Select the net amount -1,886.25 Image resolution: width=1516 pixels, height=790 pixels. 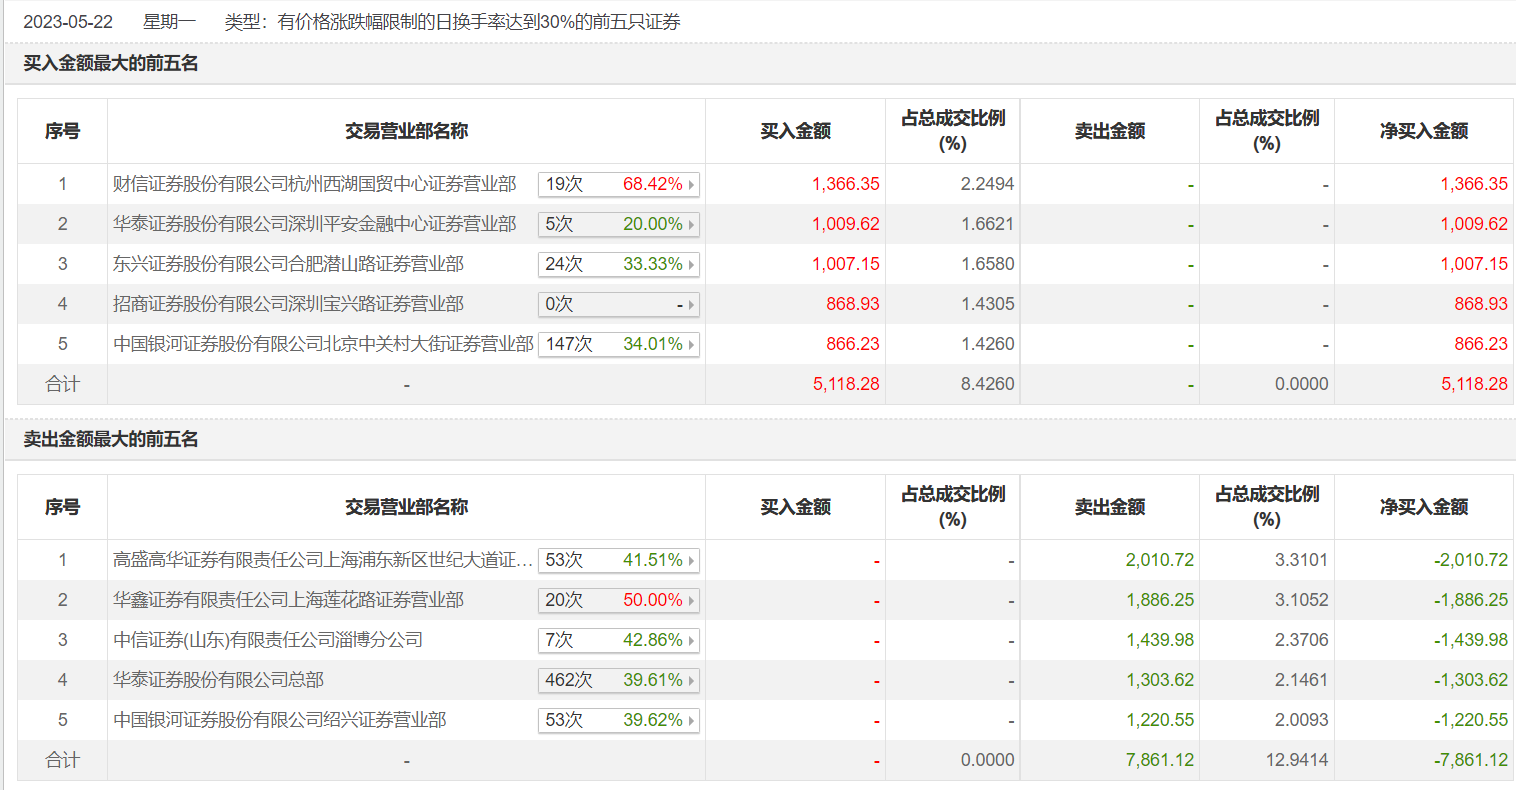1471,600
